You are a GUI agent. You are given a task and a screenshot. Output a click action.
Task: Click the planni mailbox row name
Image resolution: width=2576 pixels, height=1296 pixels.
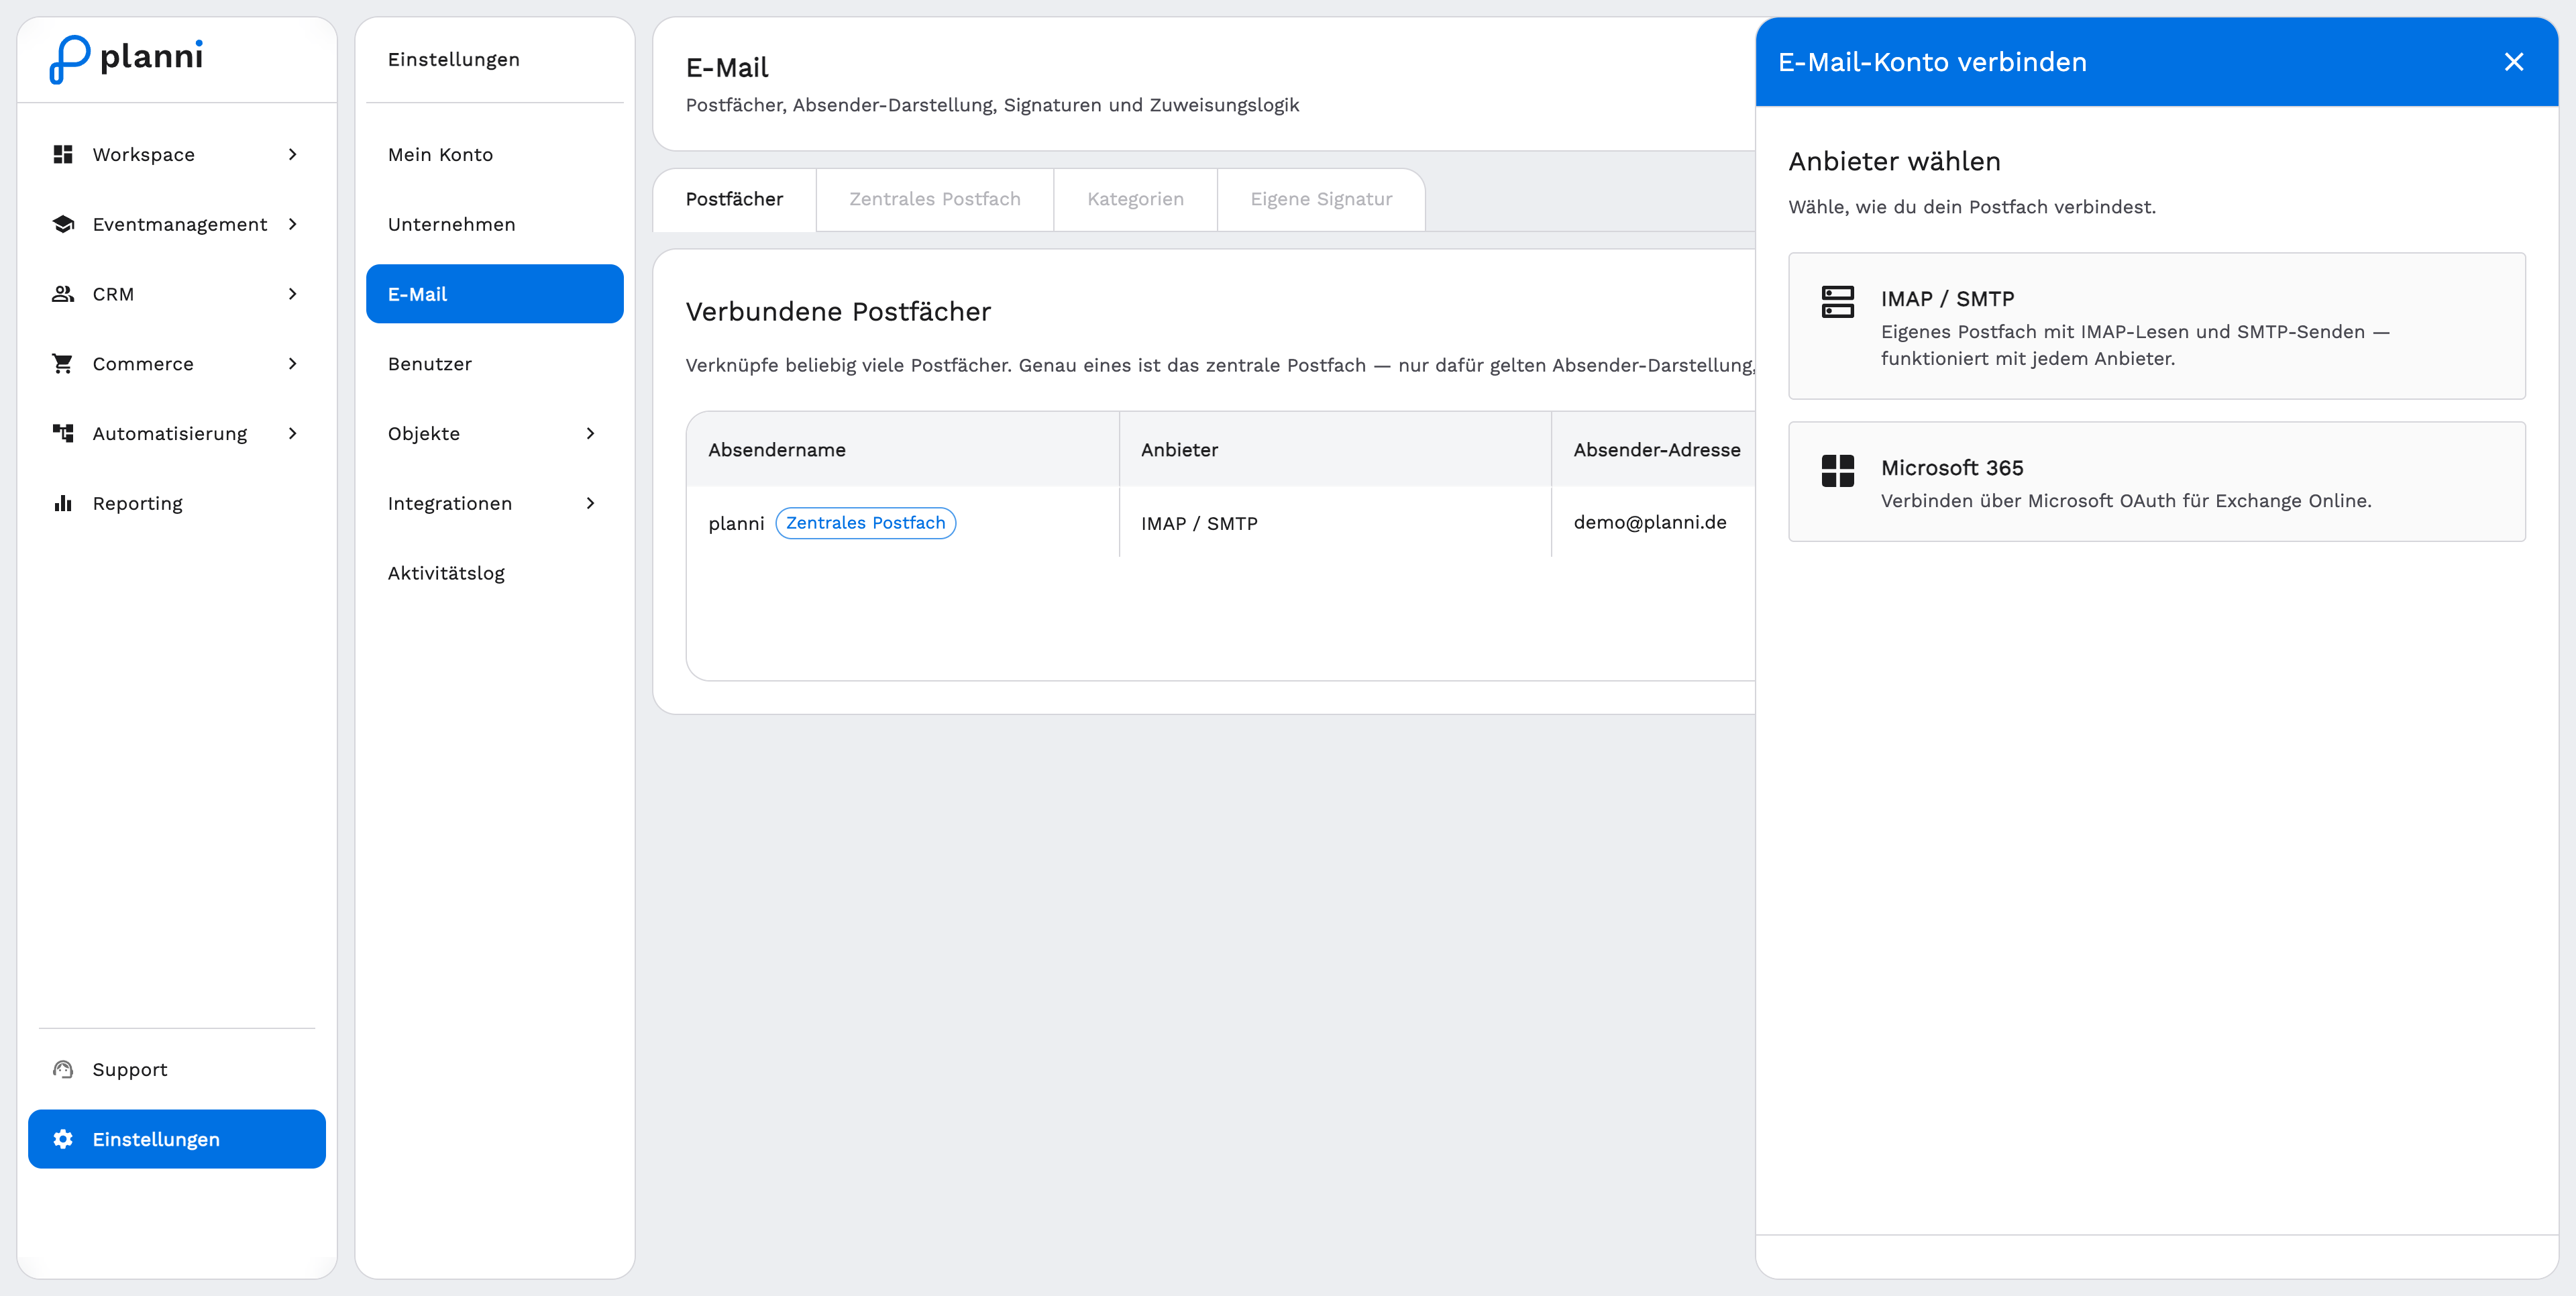coord(736,524)
